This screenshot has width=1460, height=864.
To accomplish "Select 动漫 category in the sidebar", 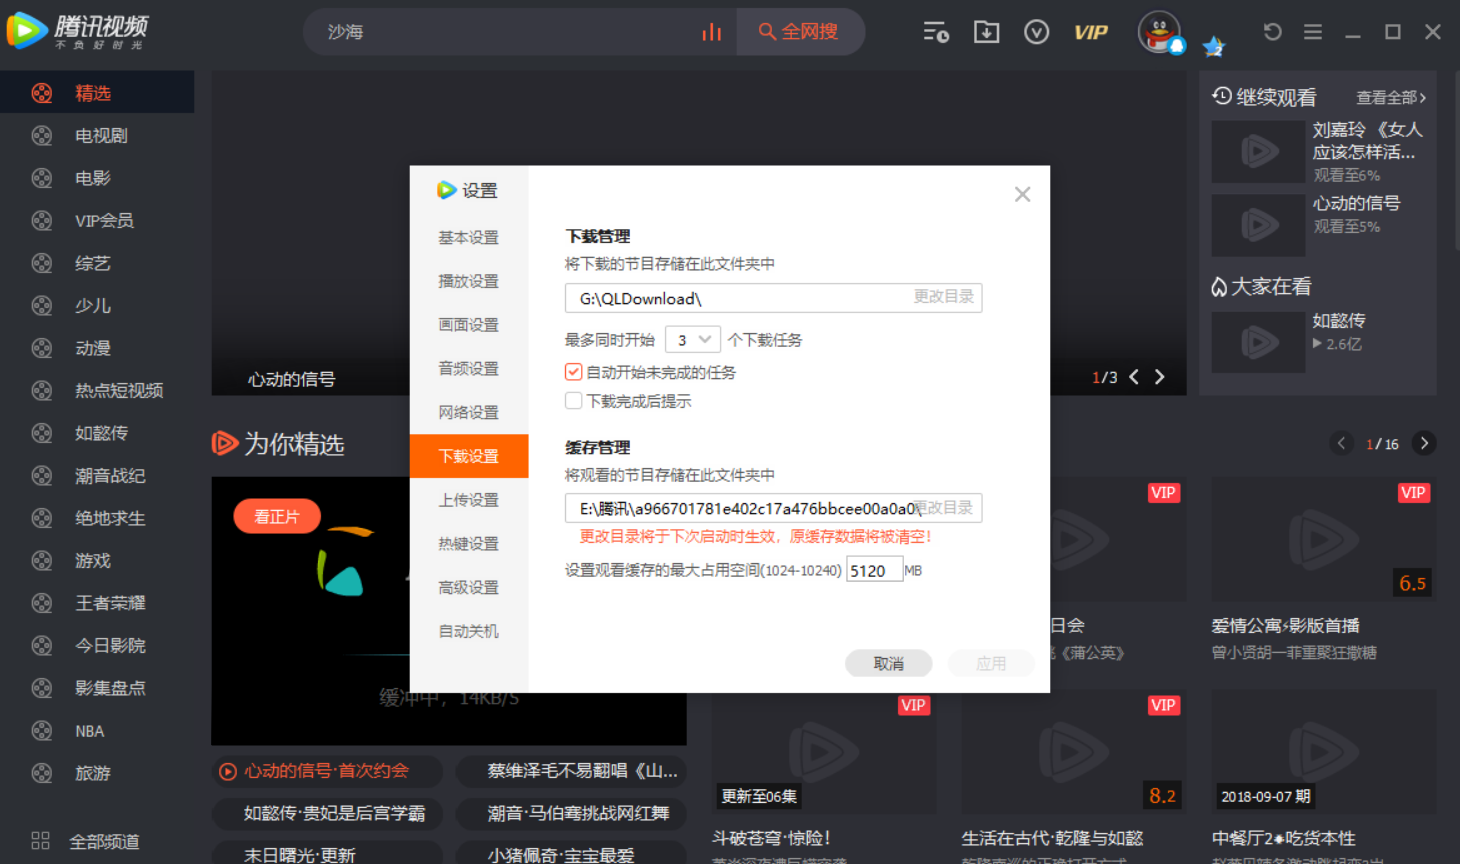I will pos(92,348).
